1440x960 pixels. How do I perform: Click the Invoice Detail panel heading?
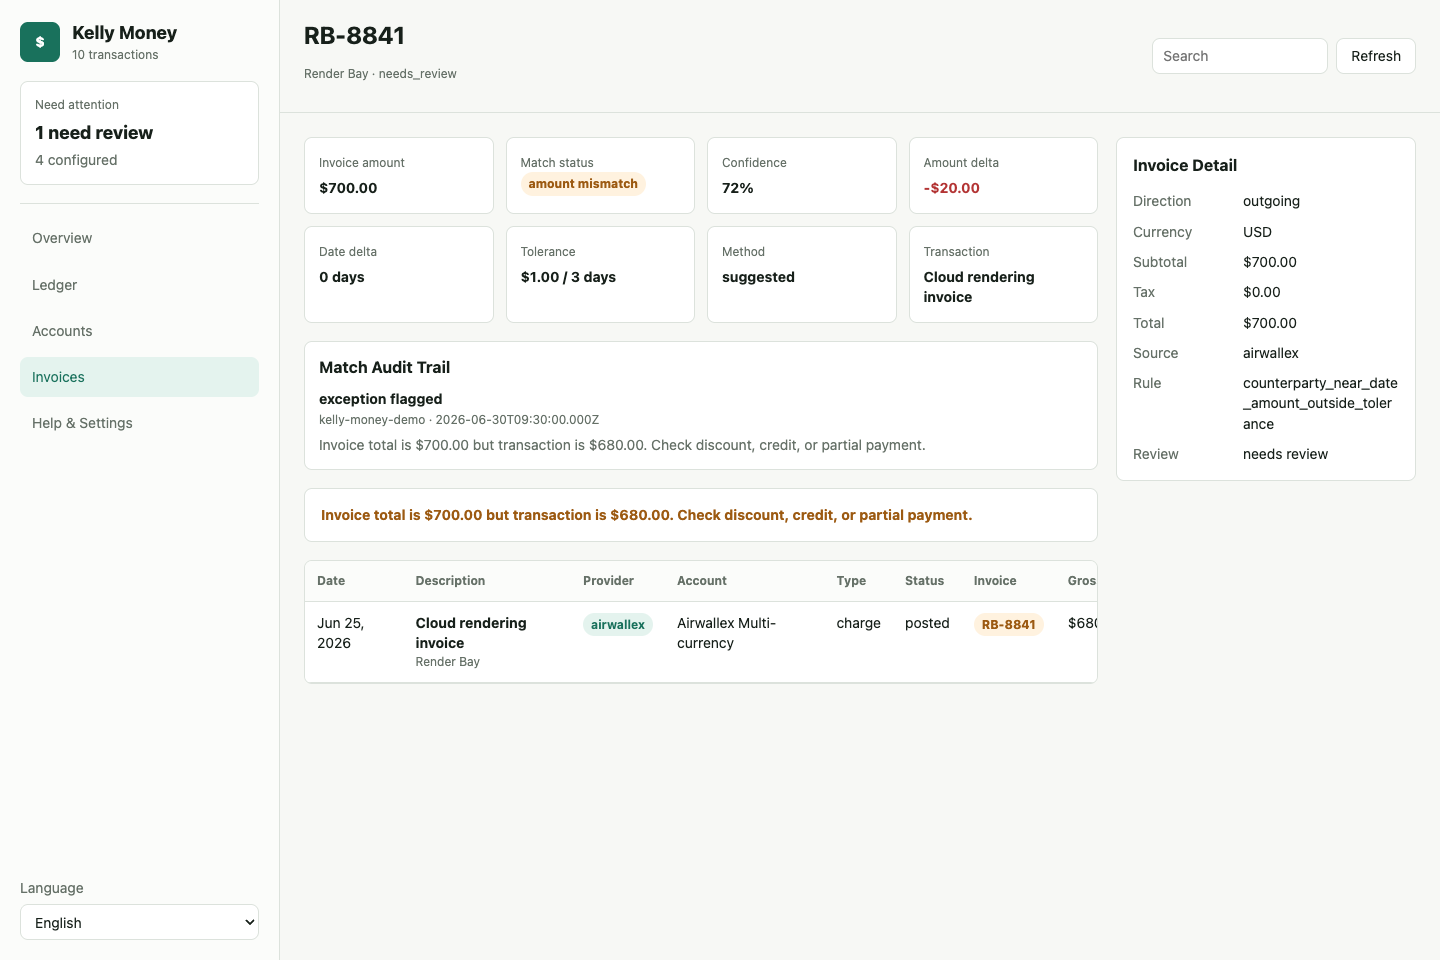[x=1185, y=166]
